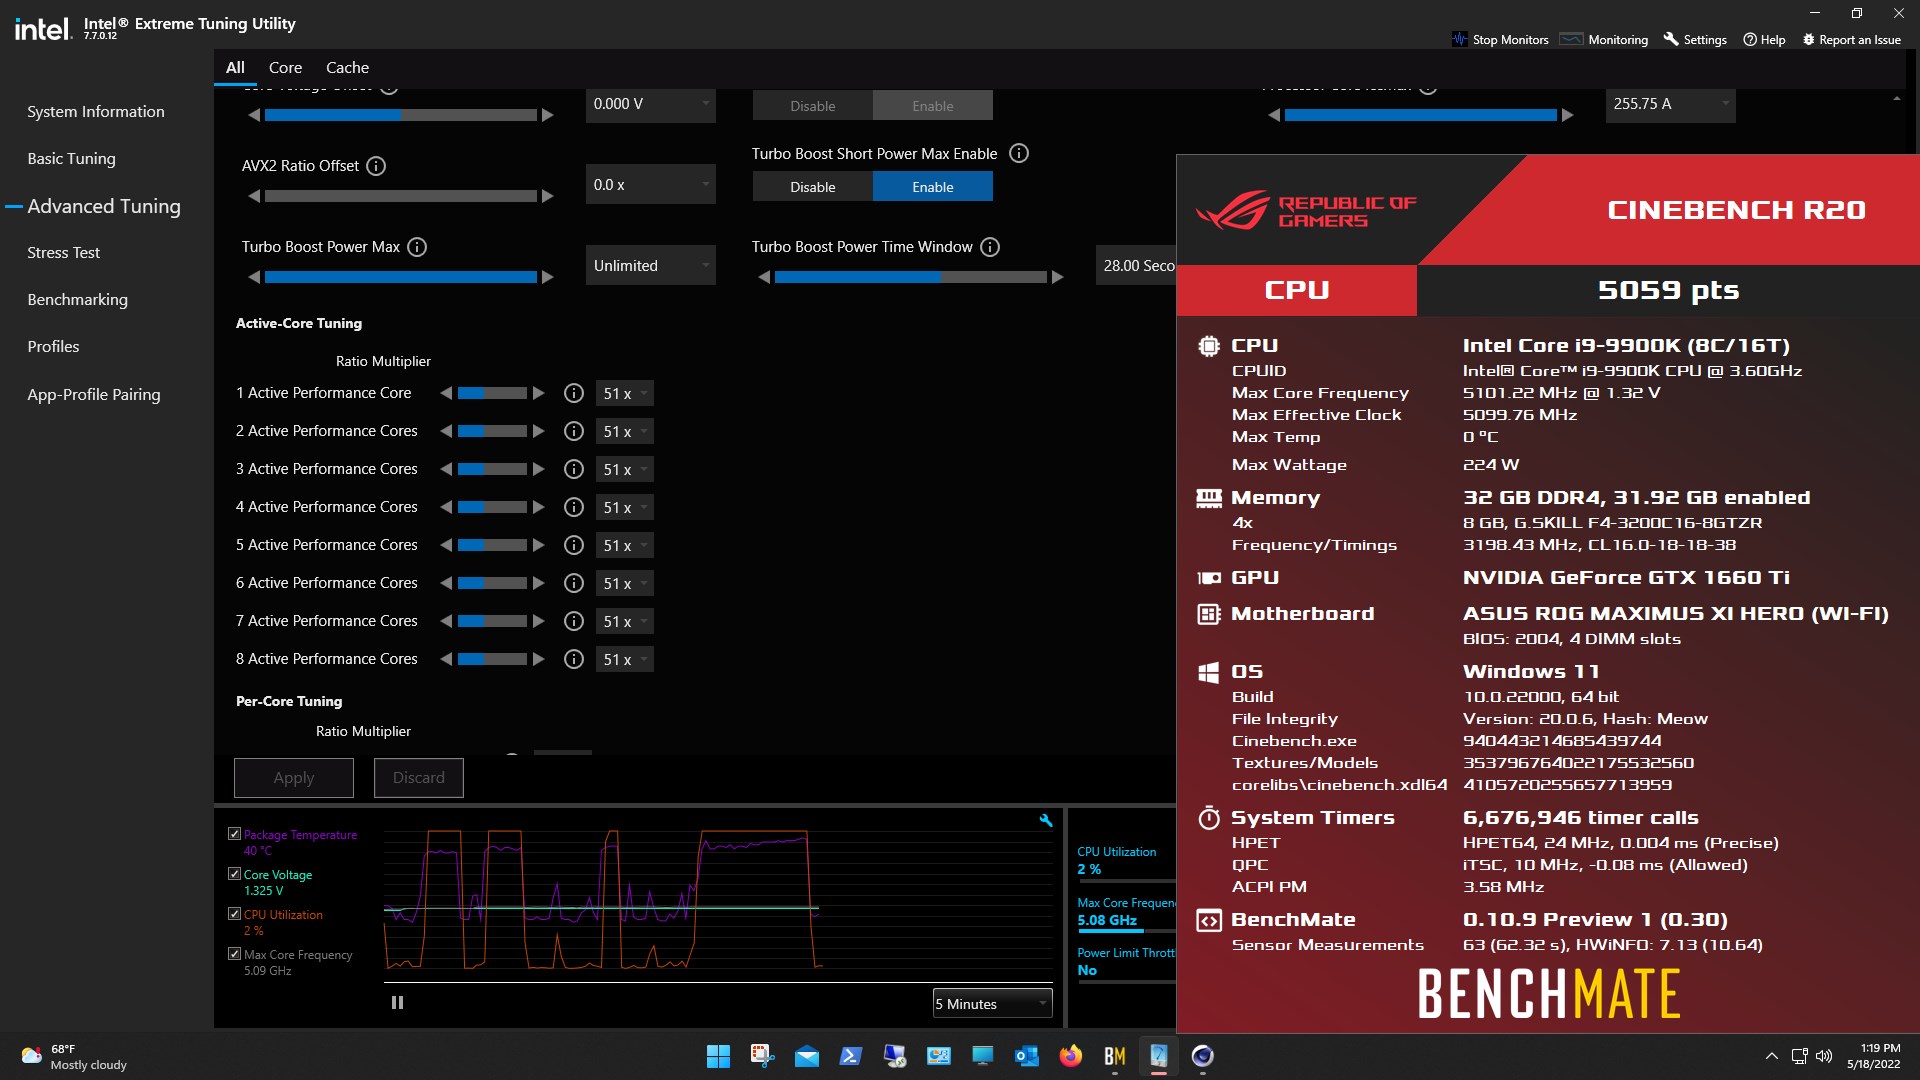
Task: Click left arrow of AVX2 Ratio Offset slider
Action: 254,196
